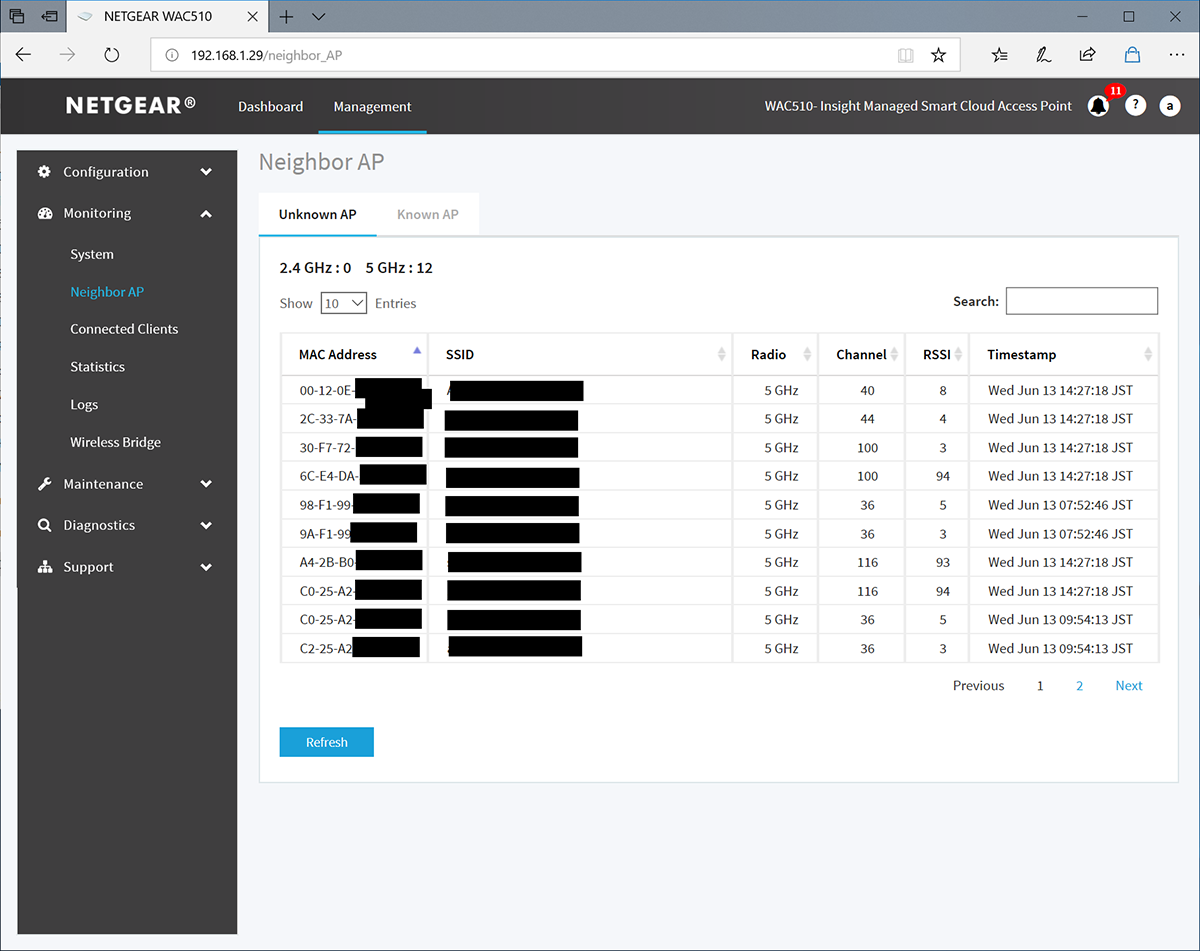Open the favorites hub icon
This screenshot has width=1200, height=951.
tap(1000, 56)
